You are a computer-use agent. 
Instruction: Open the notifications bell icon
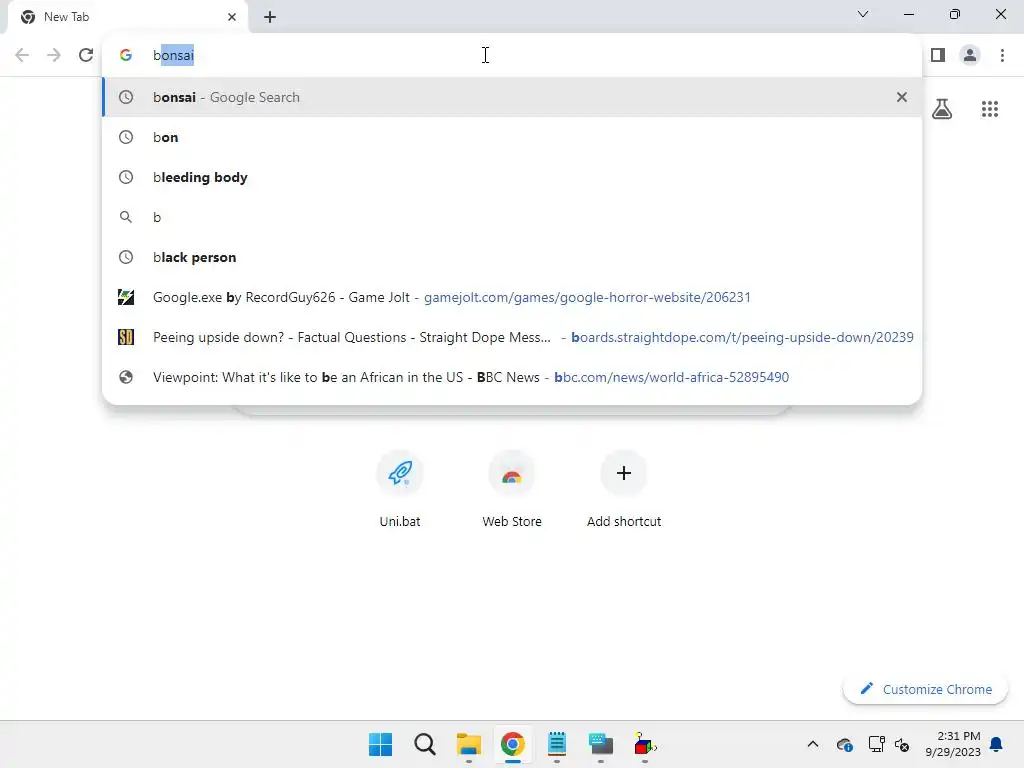(997, 744)
